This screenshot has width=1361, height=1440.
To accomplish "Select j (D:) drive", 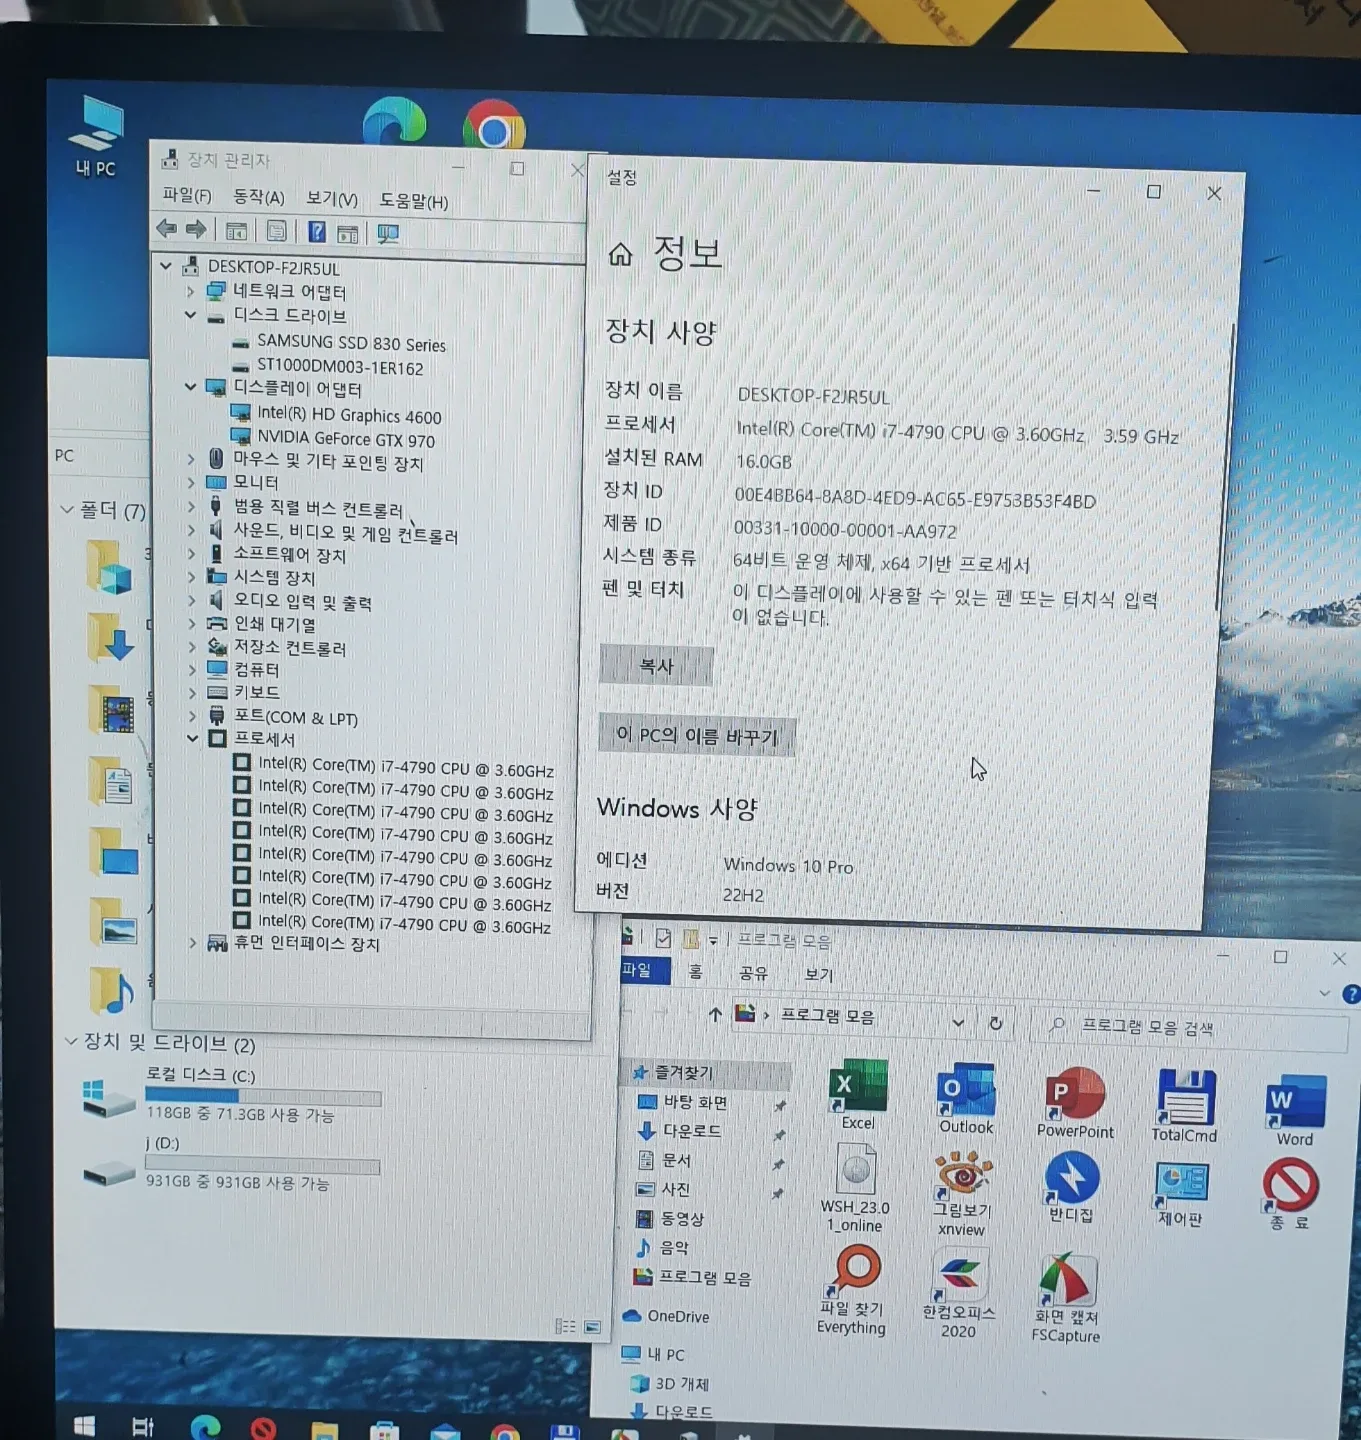I will [x=232, y=1162].
